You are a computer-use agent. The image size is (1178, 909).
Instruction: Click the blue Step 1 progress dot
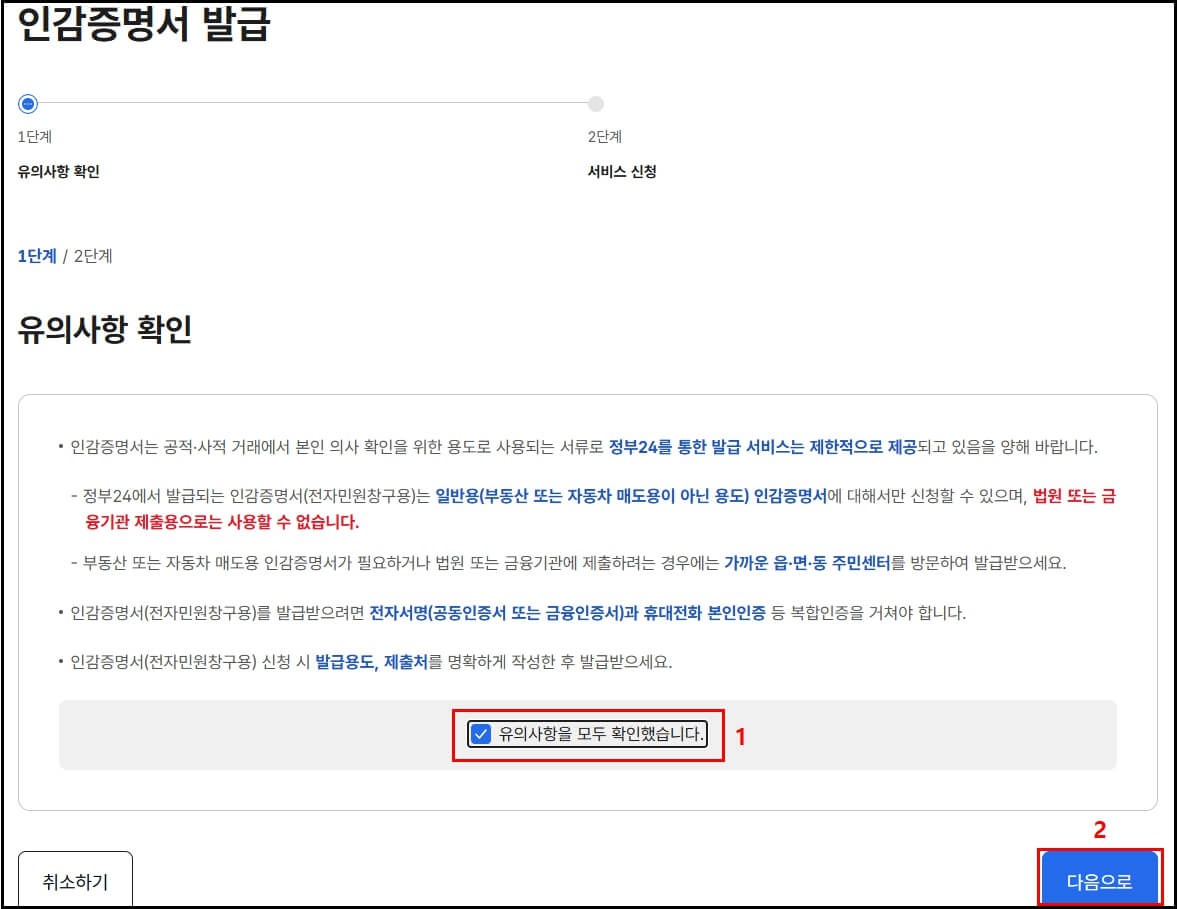(x=28, y=103)
